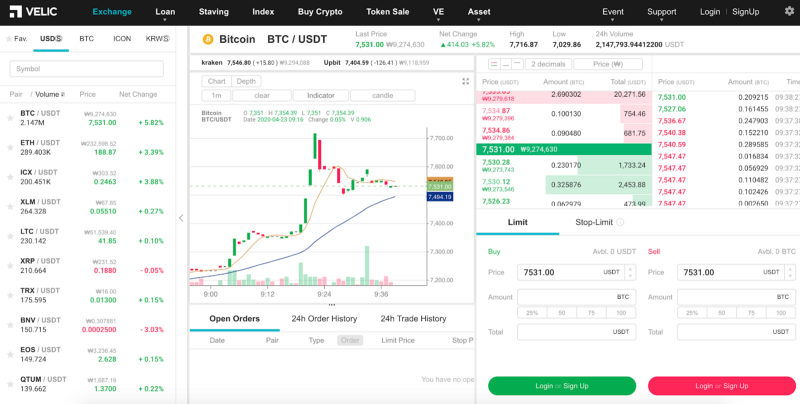Image resolution: width=800 pixels, height=404 pixels.
Task: Click the SignUp link in header
Action: coord(745,12)
